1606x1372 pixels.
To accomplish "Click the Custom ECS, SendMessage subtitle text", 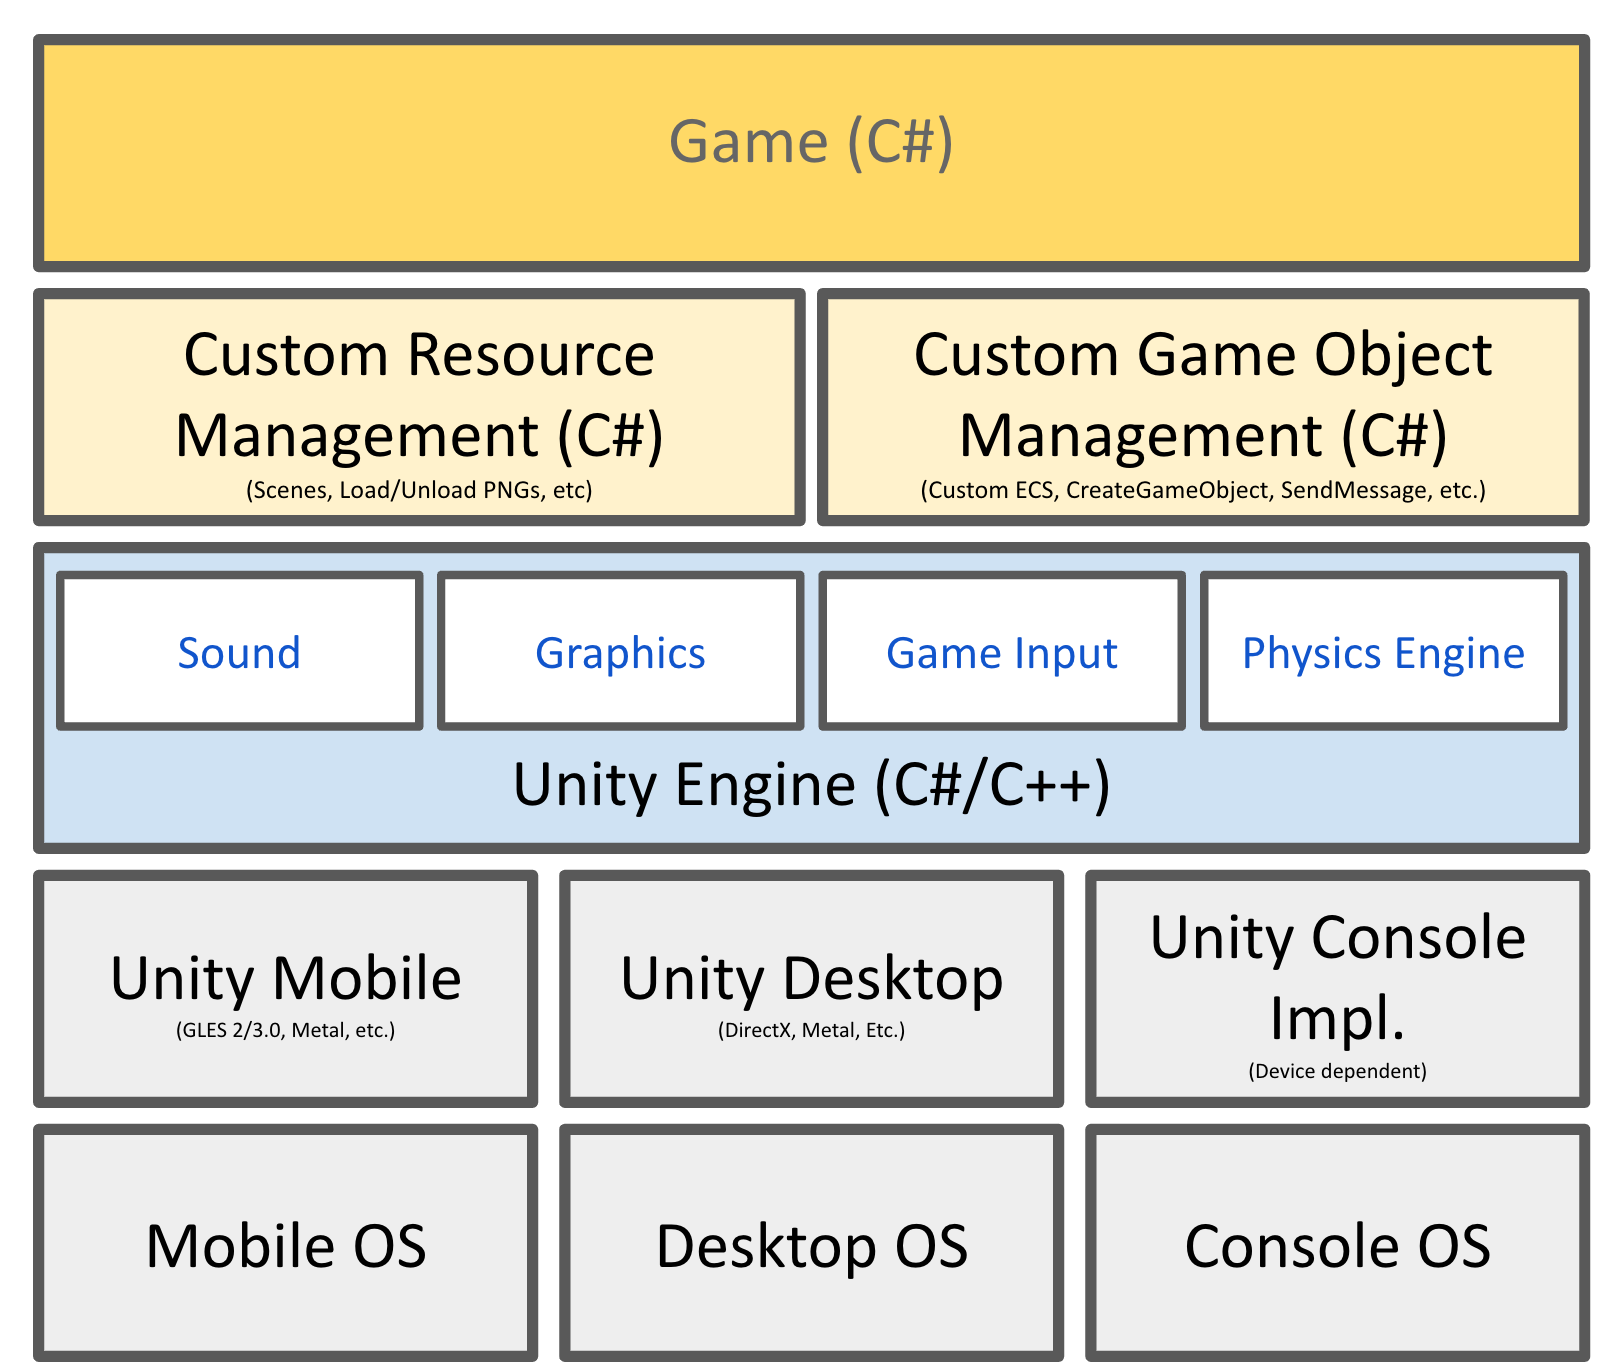I will [x=1203, y=490].
